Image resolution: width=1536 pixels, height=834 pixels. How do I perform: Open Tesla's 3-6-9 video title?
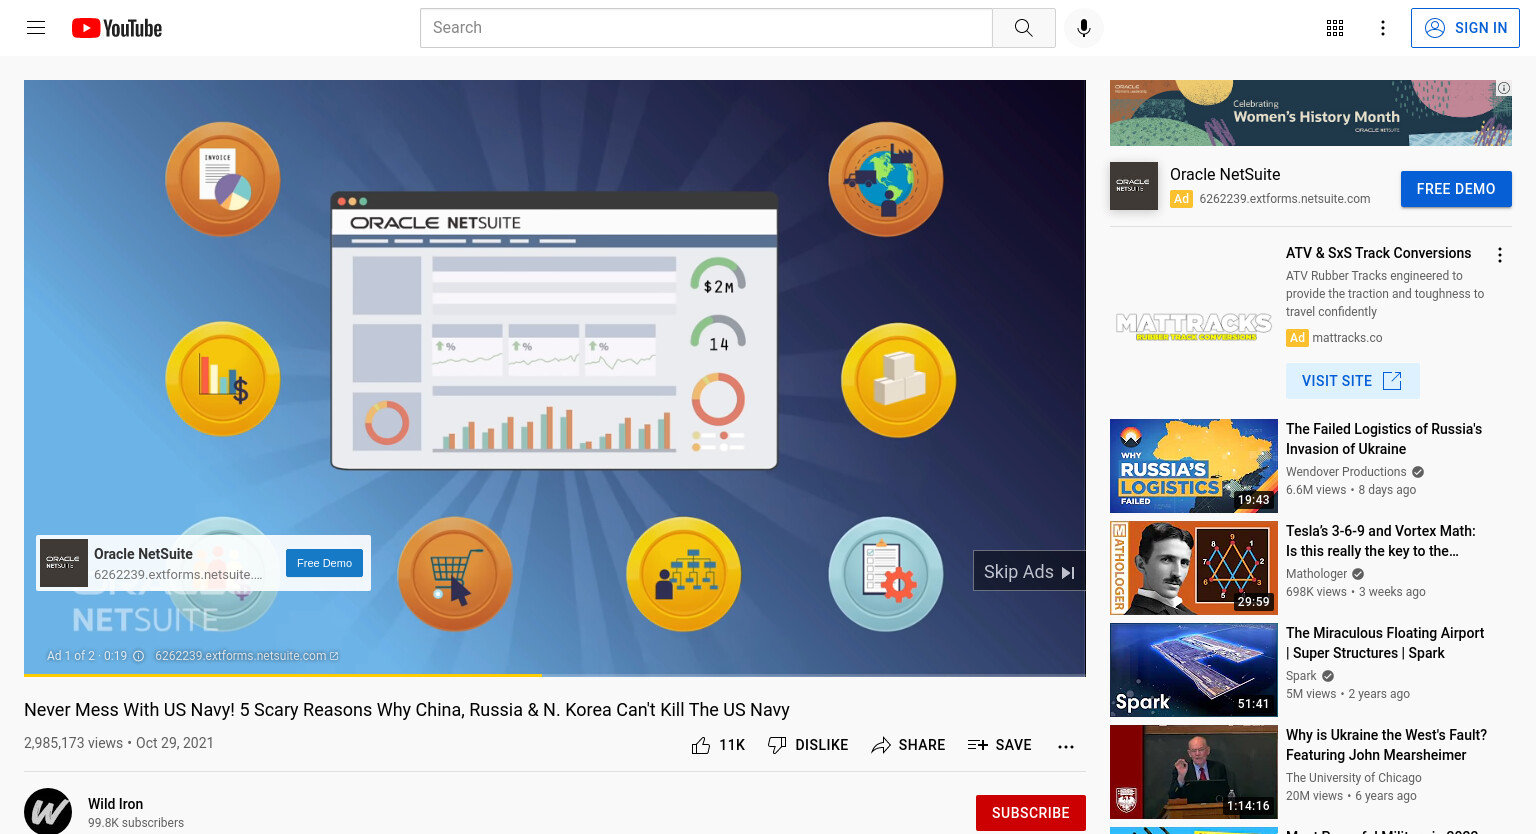1380,541
